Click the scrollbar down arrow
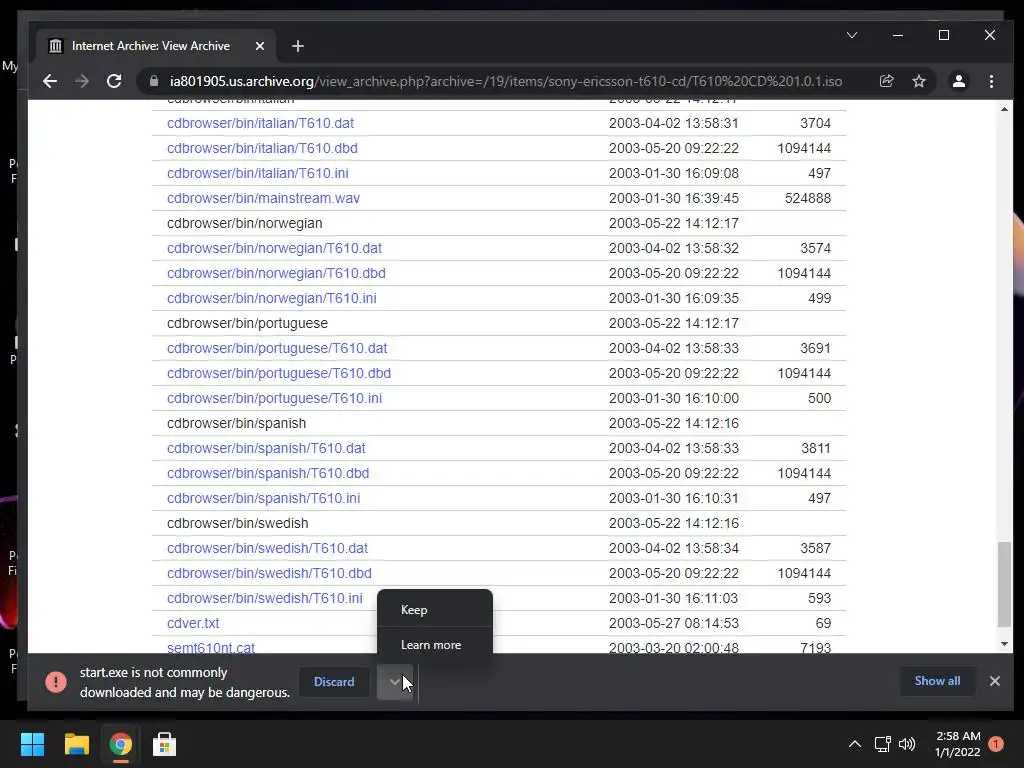1024x768 pixels. [1004, 644]
